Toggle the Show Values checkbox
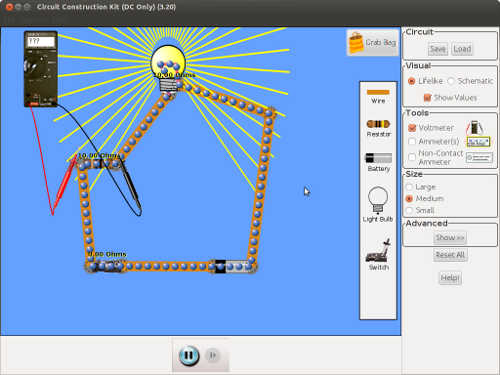 [427, 98]
